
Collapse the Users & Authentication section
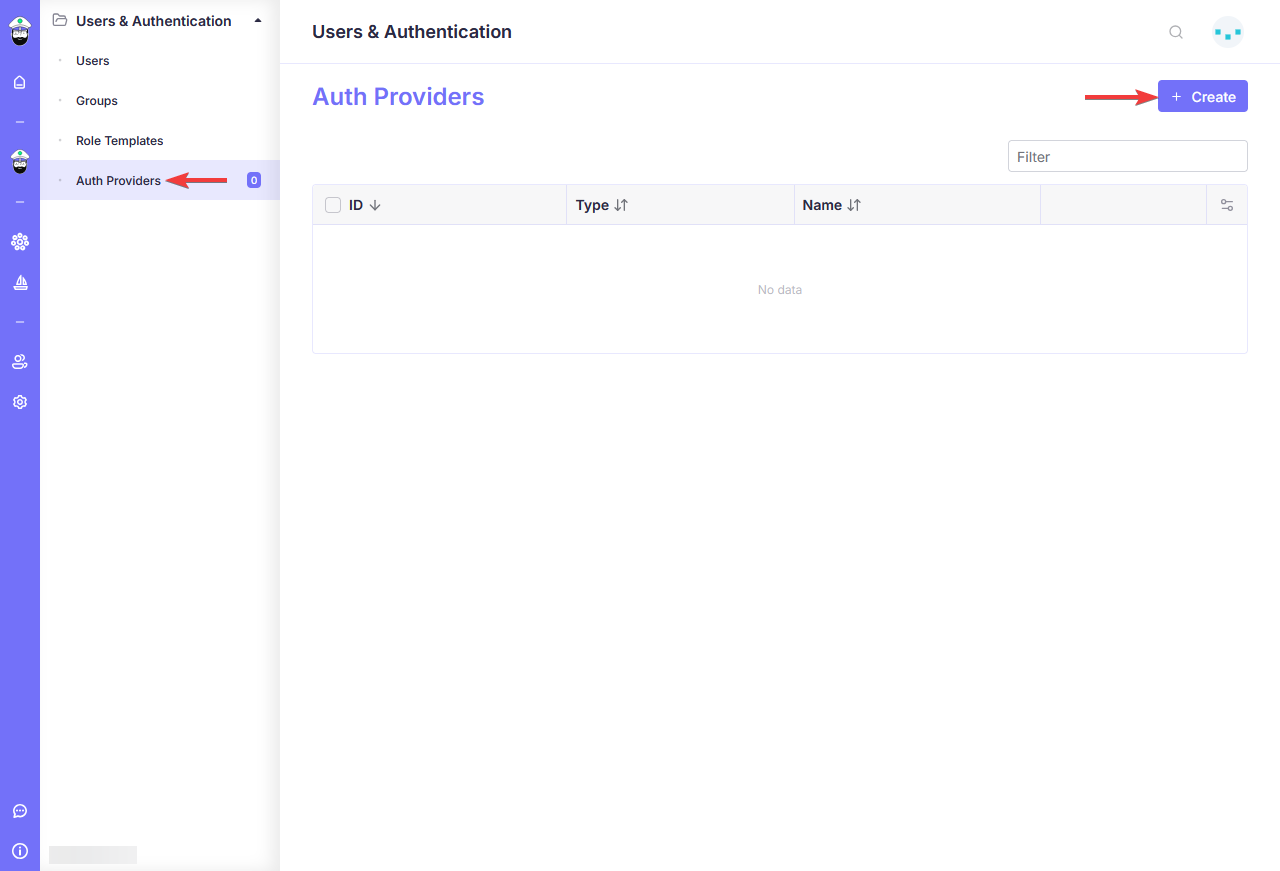click(x=258, y=21)
